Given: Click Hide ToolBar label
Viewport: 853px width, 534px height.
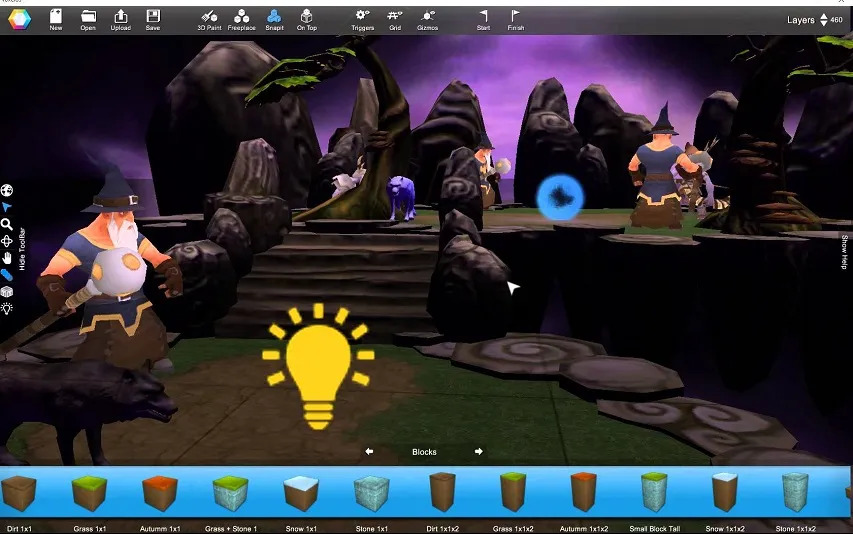Looking at the screenshot, I should click(22, 249).
